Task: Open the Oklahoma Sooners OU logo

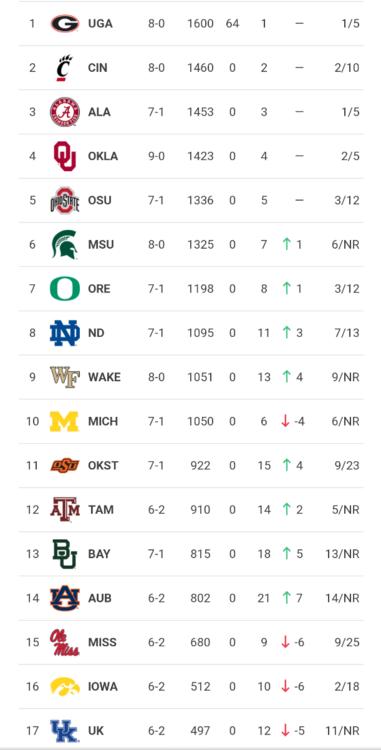Action: tap(65, 156)
